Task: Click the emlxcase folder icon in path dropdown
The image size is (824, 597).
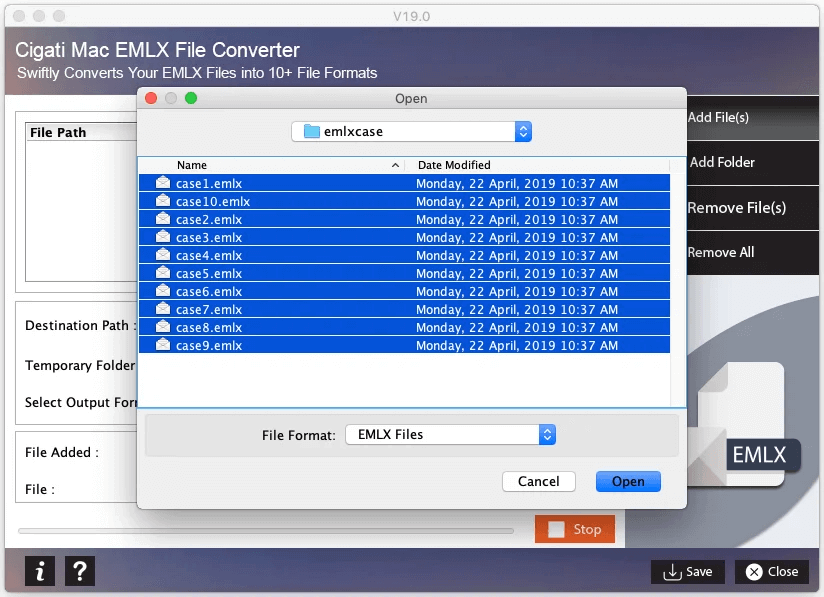Action: (312, 131)
